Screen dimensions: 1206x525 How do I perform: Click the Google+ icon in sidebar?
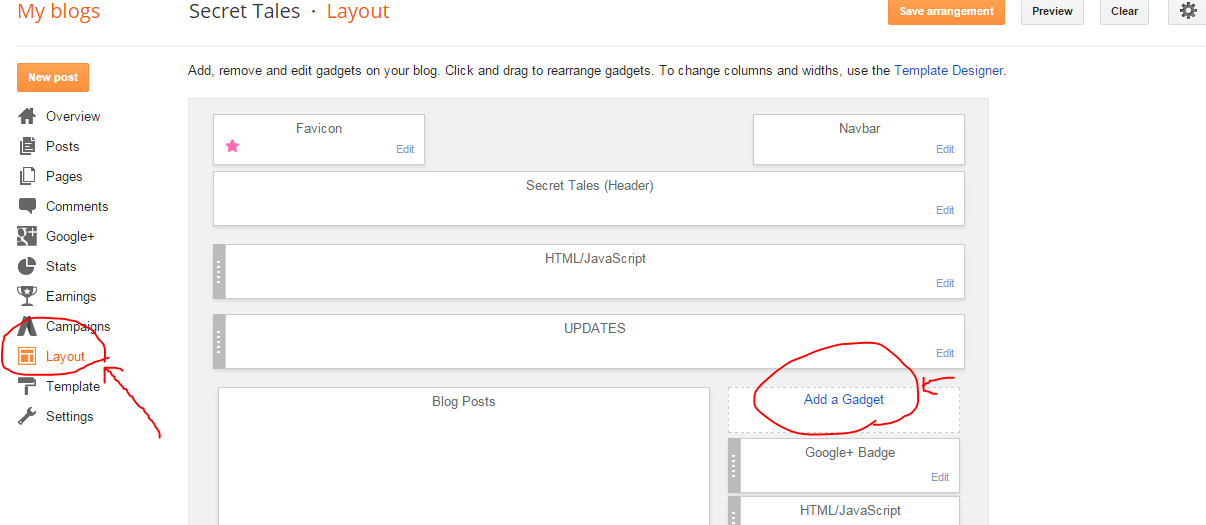(27, 236)
